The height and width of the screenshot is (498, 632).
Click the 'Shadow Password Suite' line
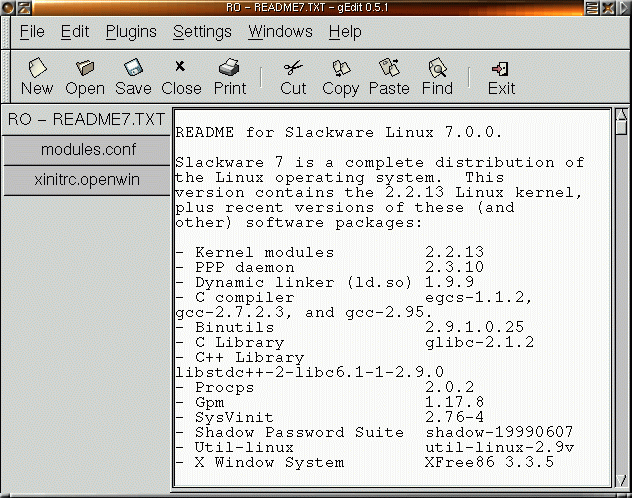(x=299, y=432)
